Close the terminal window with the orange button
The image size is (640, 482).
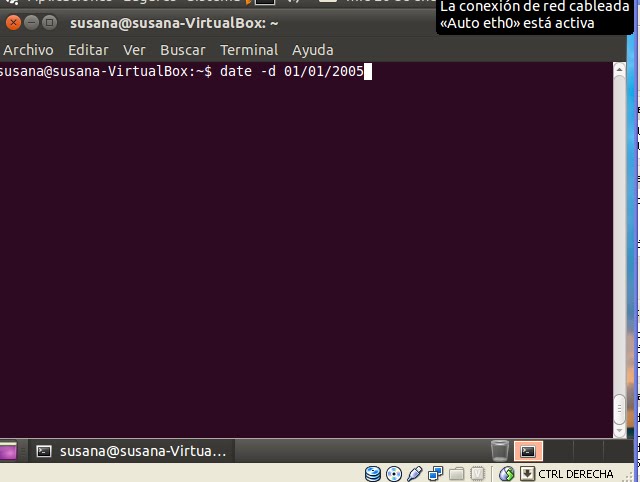pos(13,23)
